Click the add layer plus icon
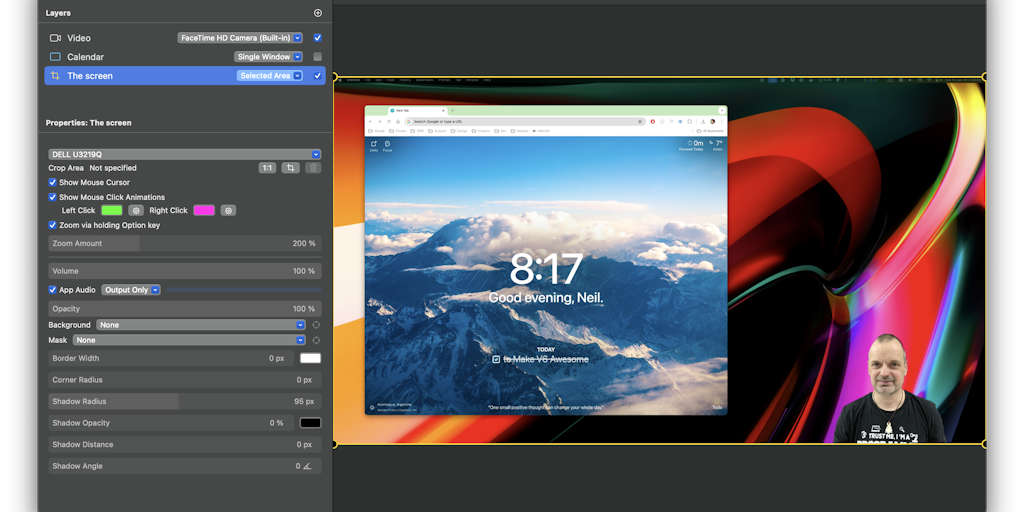1024x512 pixels. 318,13
